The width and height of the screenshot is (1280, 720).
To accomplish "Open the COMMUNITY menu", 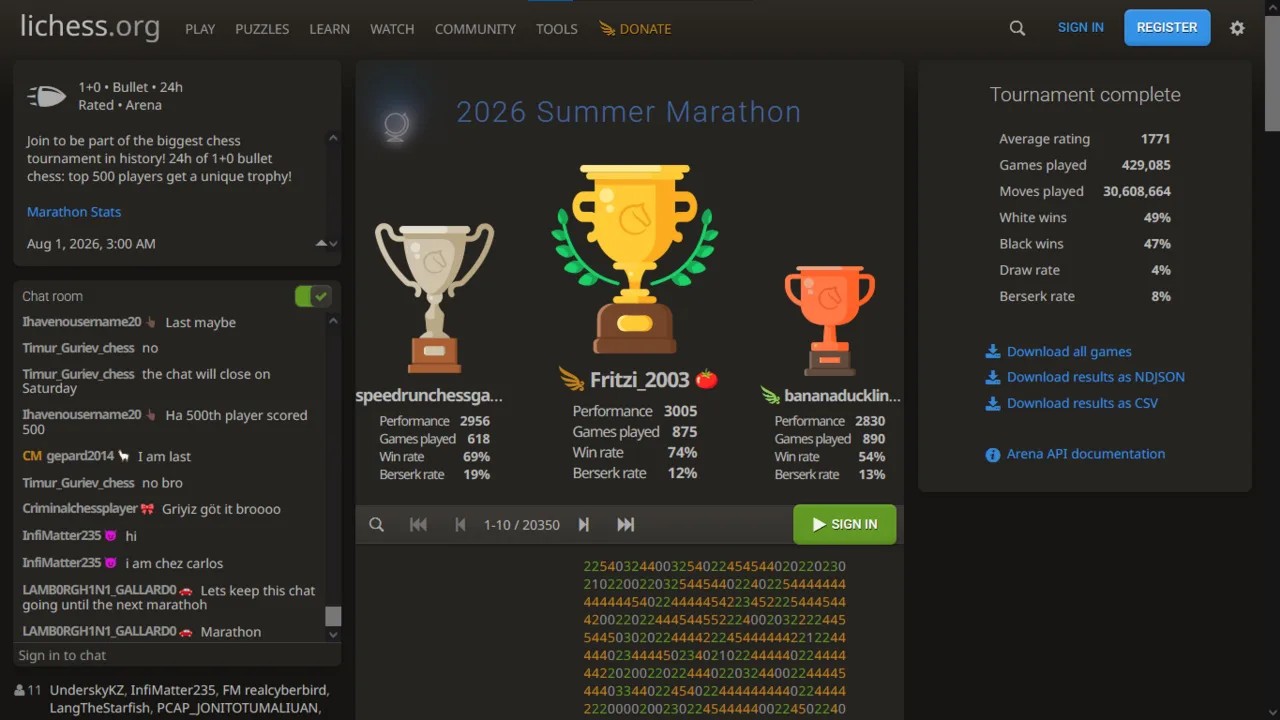I will click(475, 29).
